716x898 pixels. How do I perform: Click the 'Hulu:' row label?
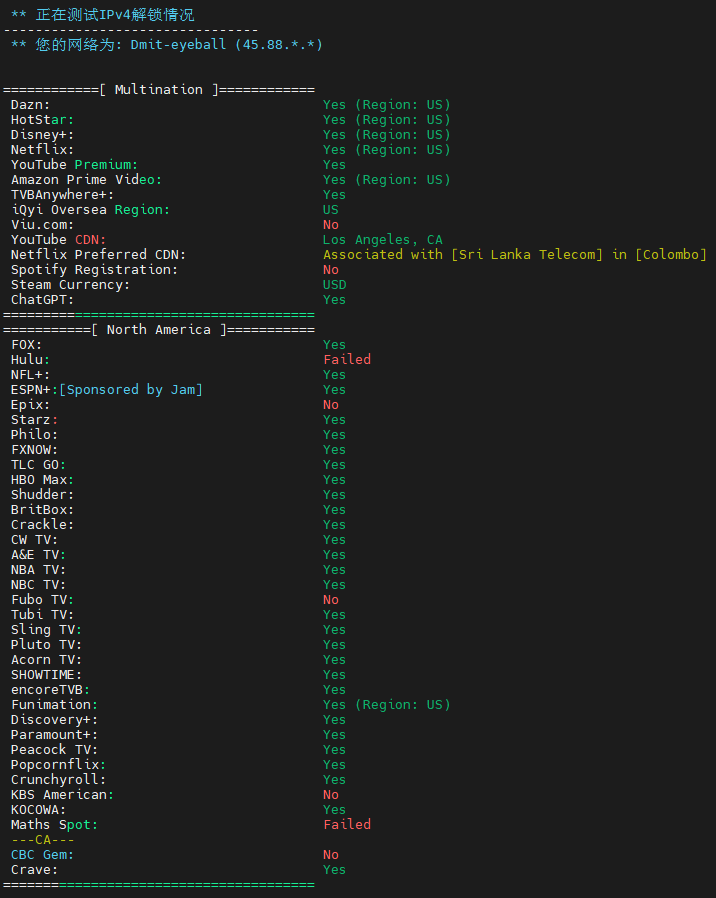[x=30, y=360]
